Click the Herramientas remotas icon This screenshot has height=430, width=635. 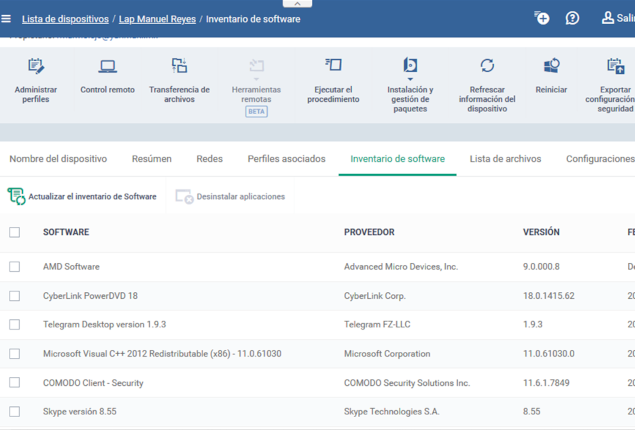256,66
